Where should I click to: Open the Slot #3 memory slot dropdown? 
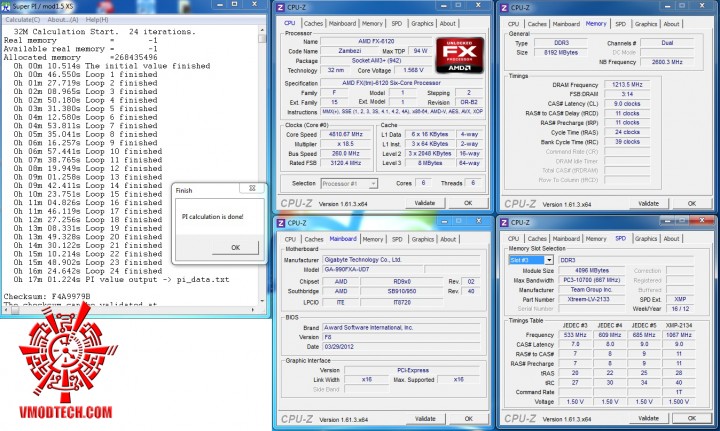(x=531, y=260)
